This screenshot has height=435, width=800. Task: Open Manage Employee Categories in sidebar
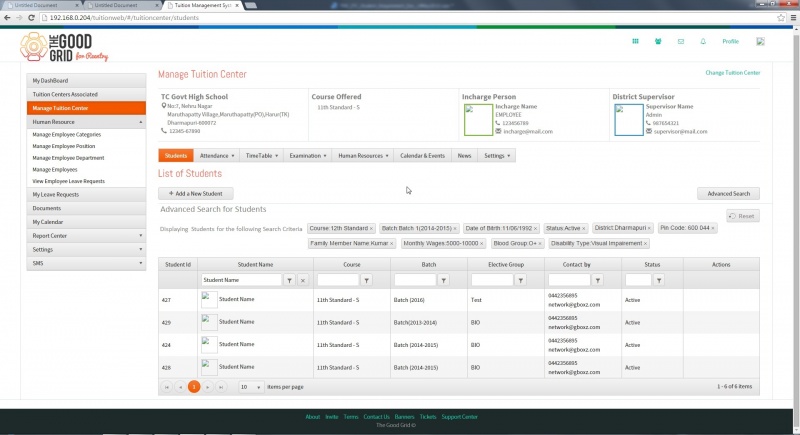(x=67, y=135)
